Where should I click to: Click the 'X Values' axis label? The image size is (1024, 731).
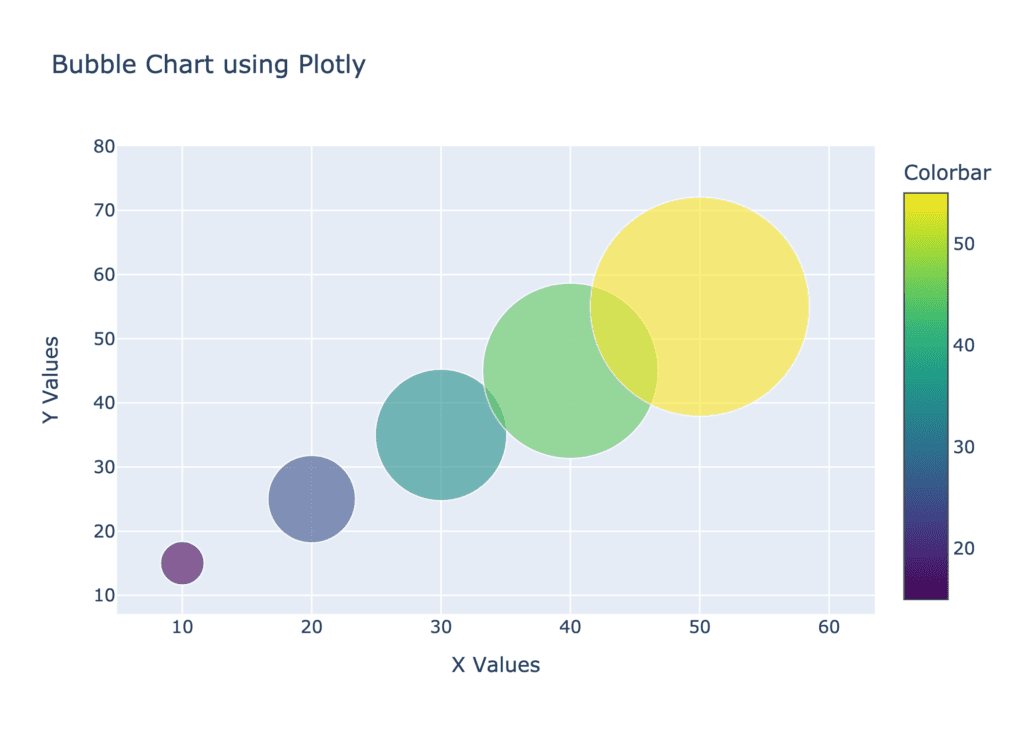496,664
